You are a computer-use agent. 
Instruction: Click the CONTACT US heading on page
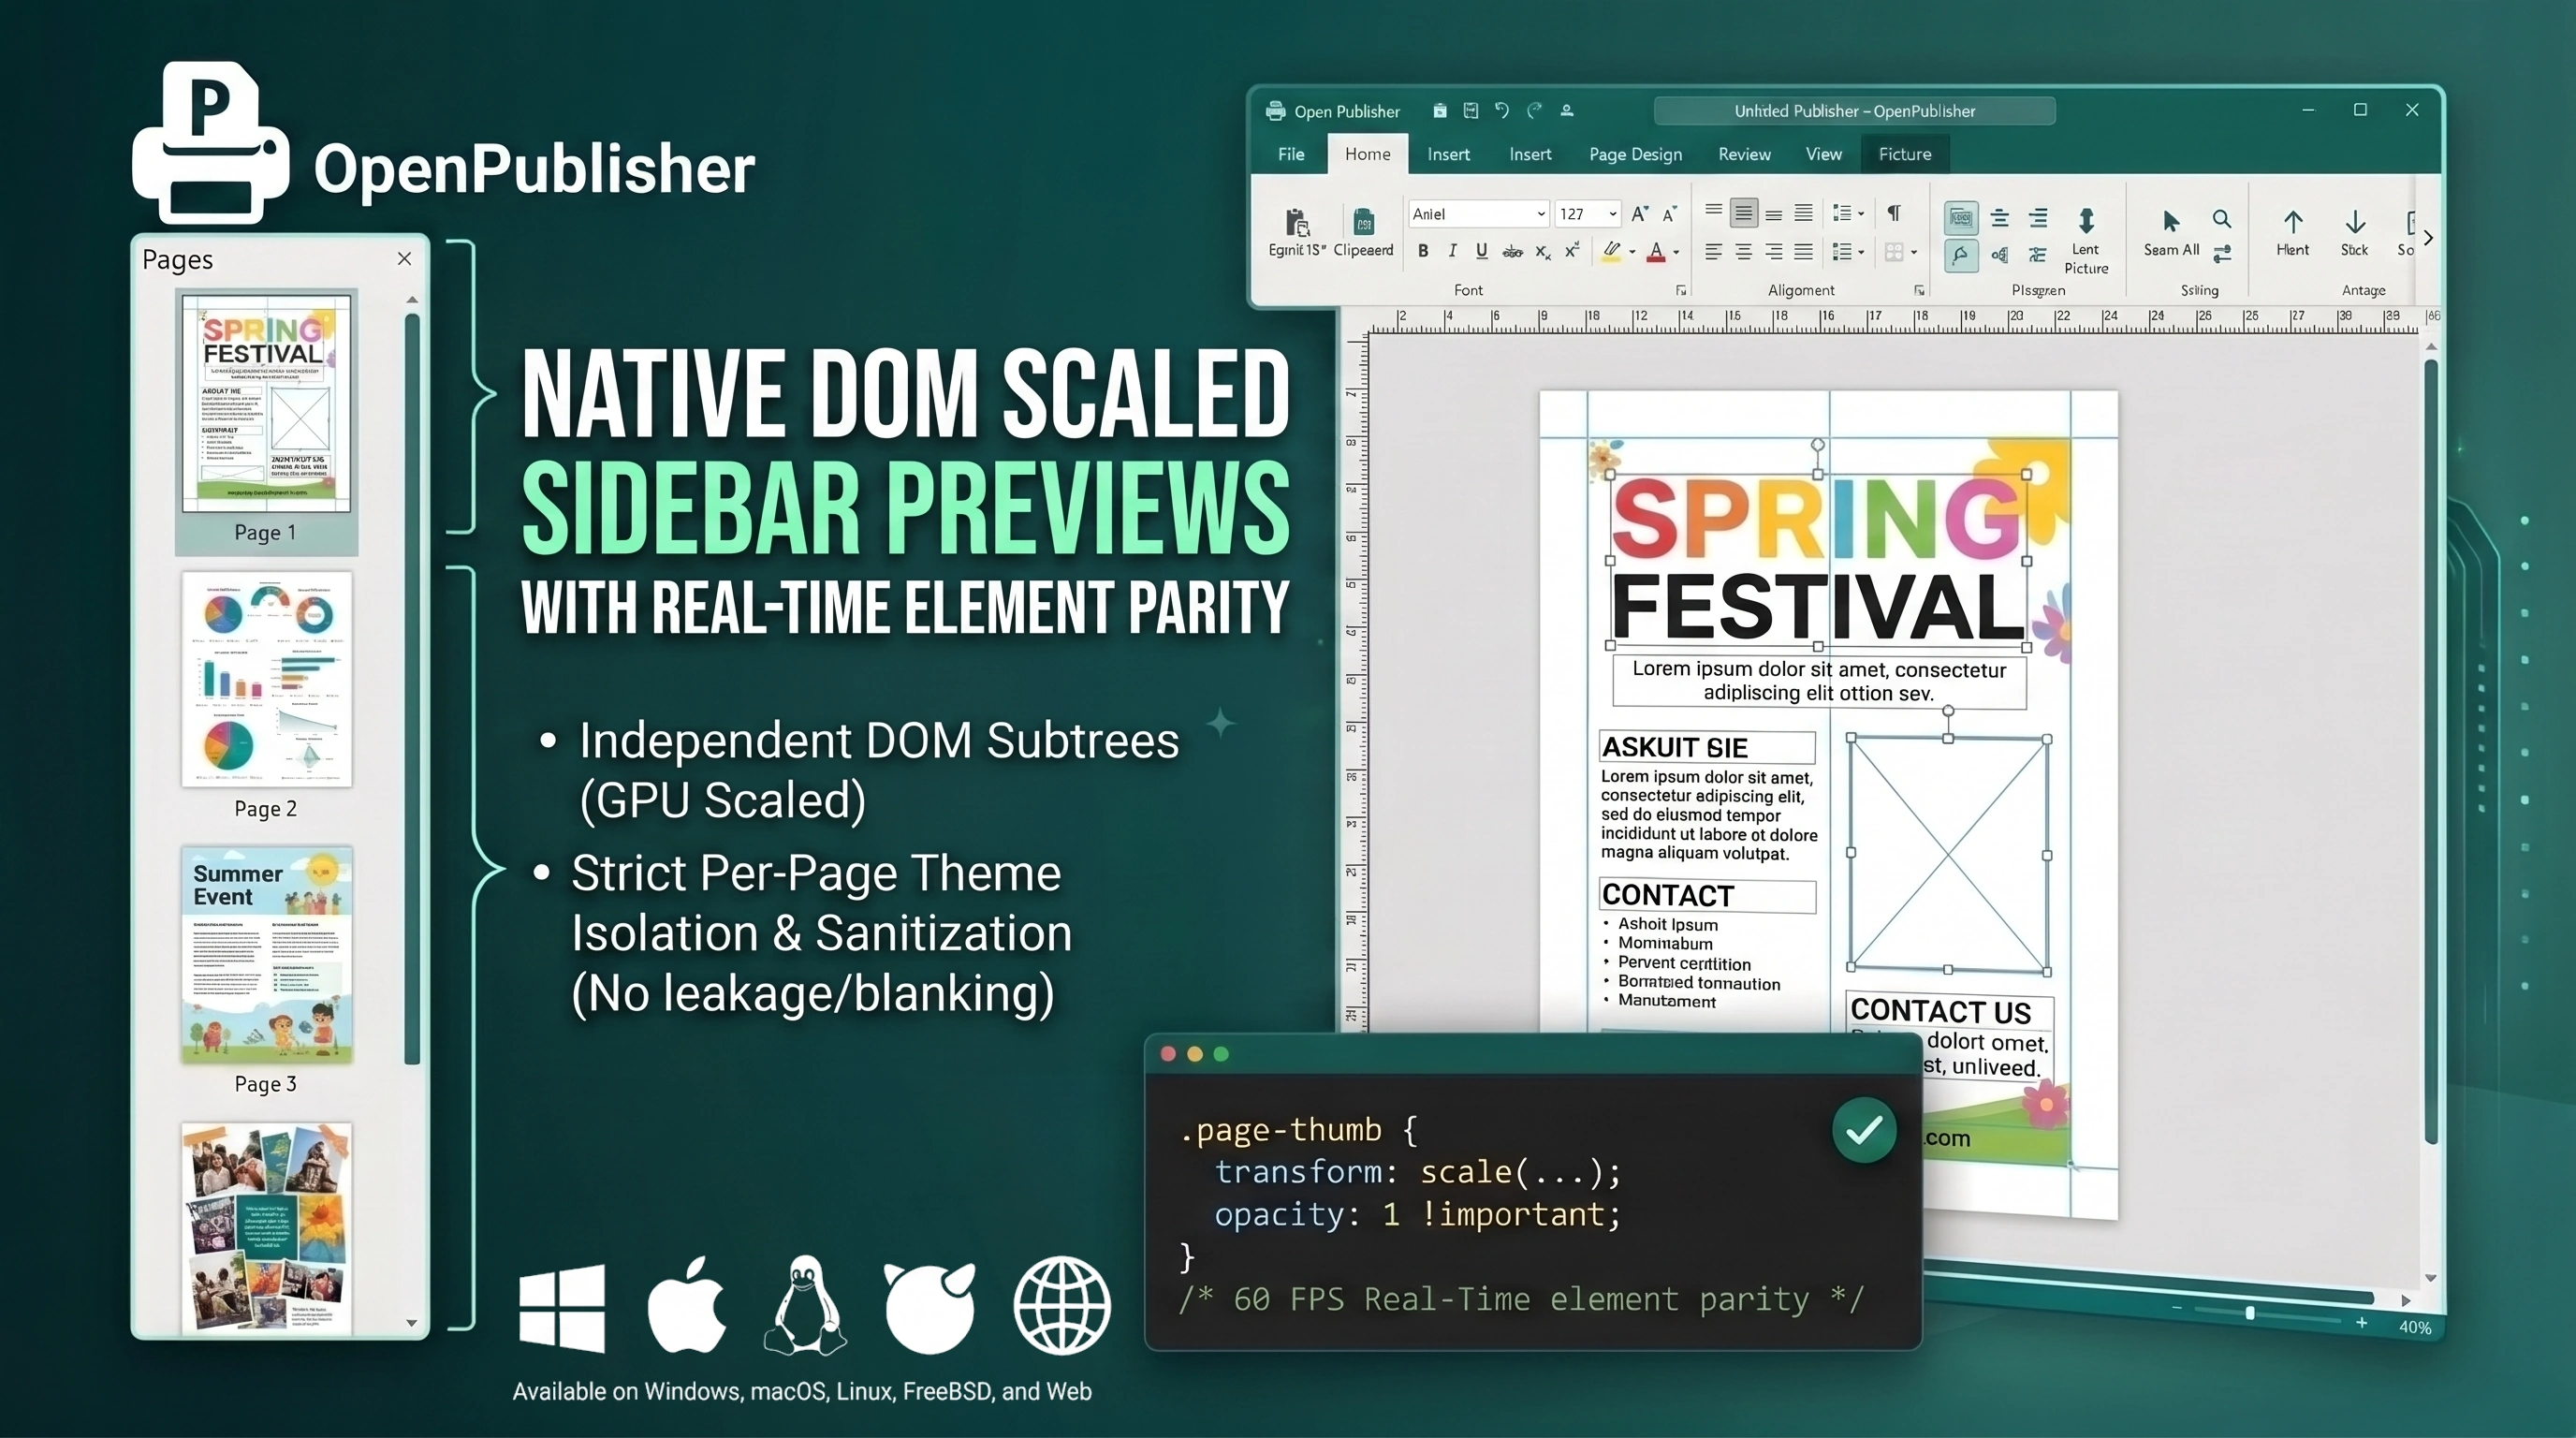pos(1940,1011)
